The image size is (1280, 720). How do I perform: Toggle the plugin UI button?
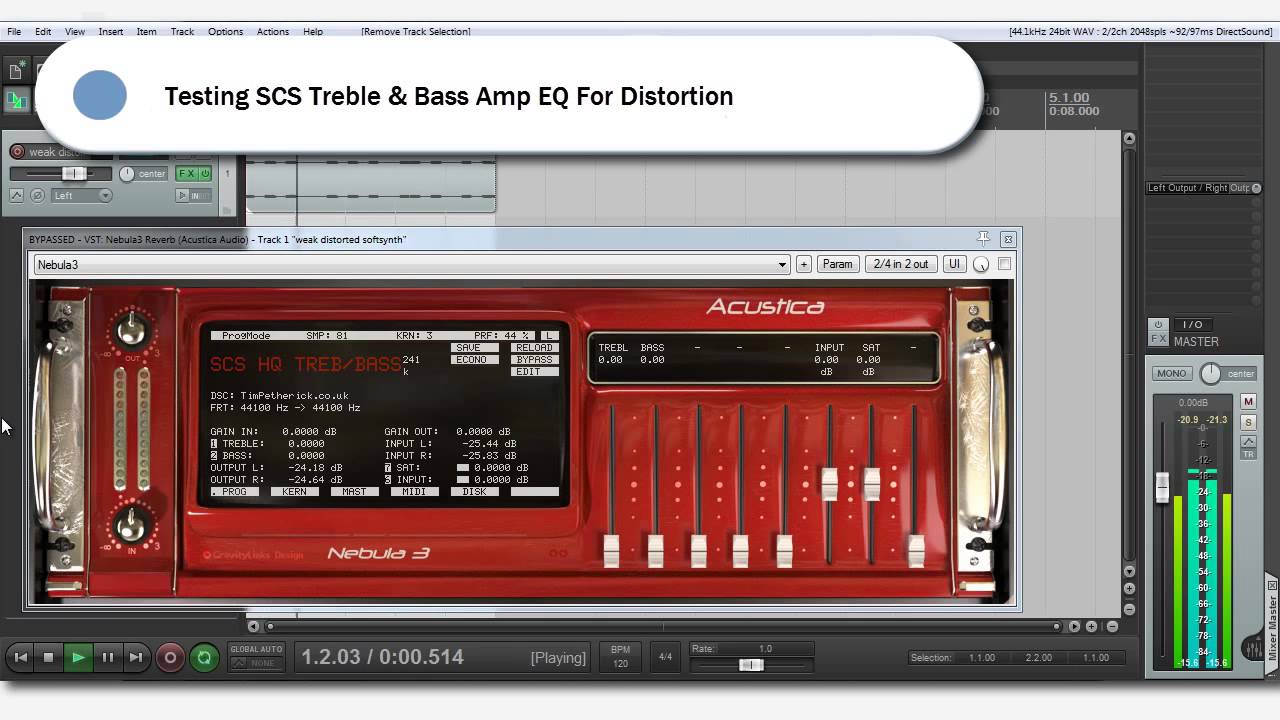coord(954,265)
